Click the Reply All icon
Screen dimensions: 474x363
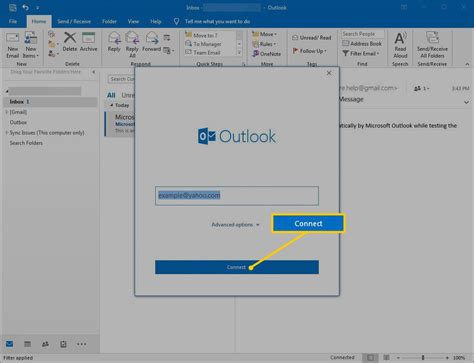[x=132, y=44]
